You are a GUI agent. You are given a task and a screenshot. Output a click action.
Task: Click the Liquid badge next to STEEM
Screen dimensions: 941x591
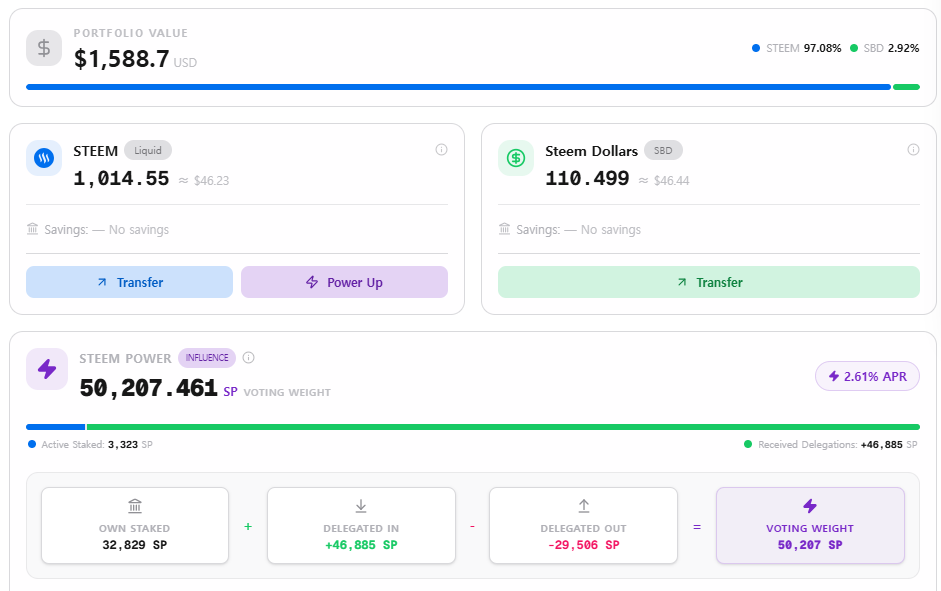[148, 151]
